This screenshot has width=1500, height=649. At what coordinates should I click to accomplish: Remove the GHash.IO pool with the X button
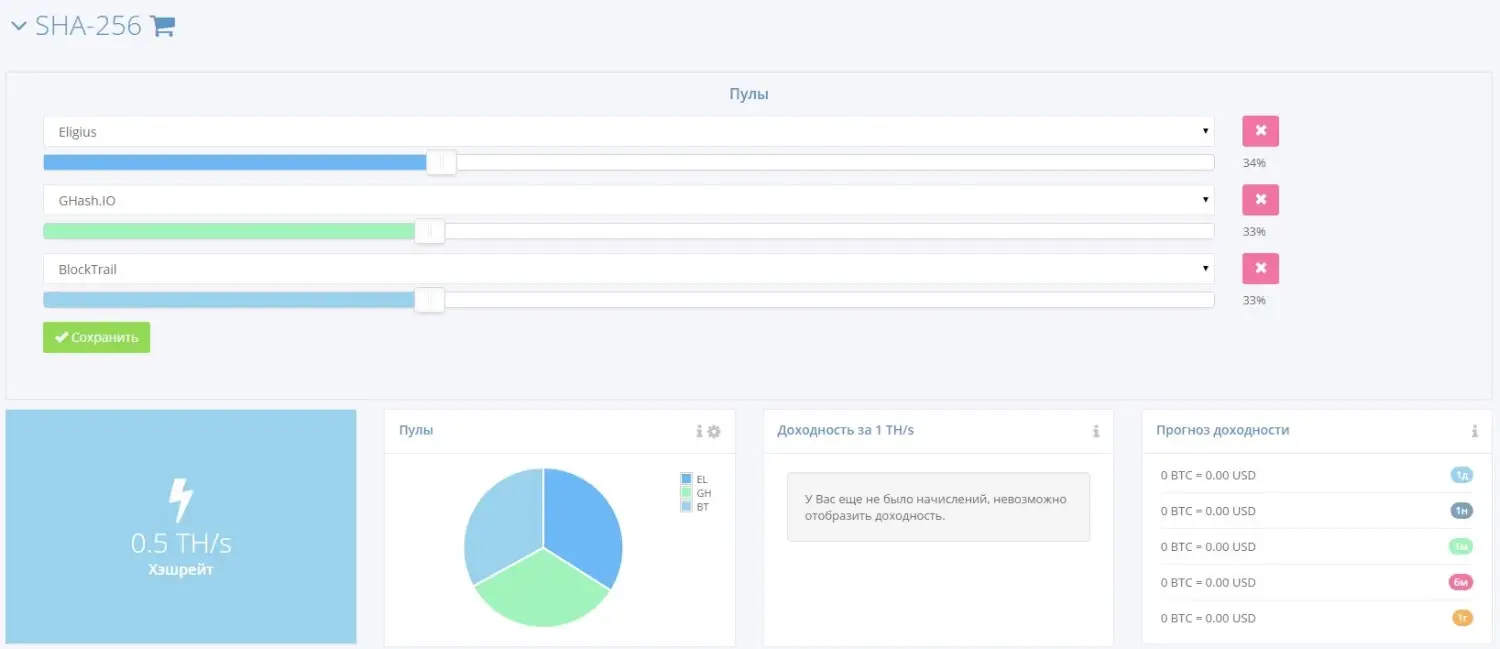[x=1260, y=200]
